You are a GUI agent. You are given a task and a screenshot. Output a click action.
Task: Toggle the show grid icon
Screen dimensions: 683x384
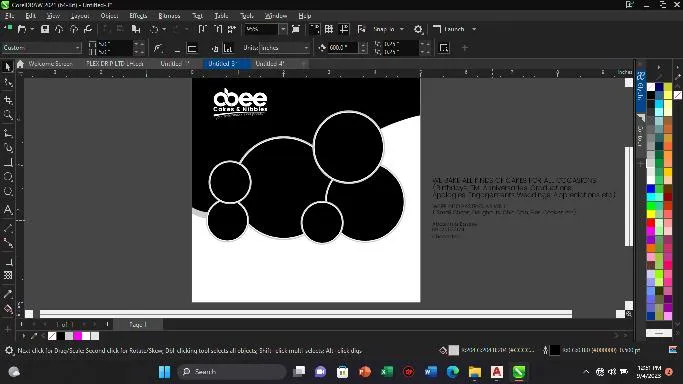pos(329,29)
